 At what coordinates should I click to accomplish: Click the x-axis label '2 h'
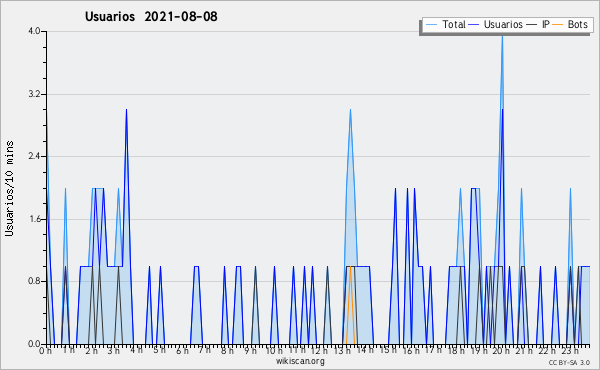[x=91, y=350]
